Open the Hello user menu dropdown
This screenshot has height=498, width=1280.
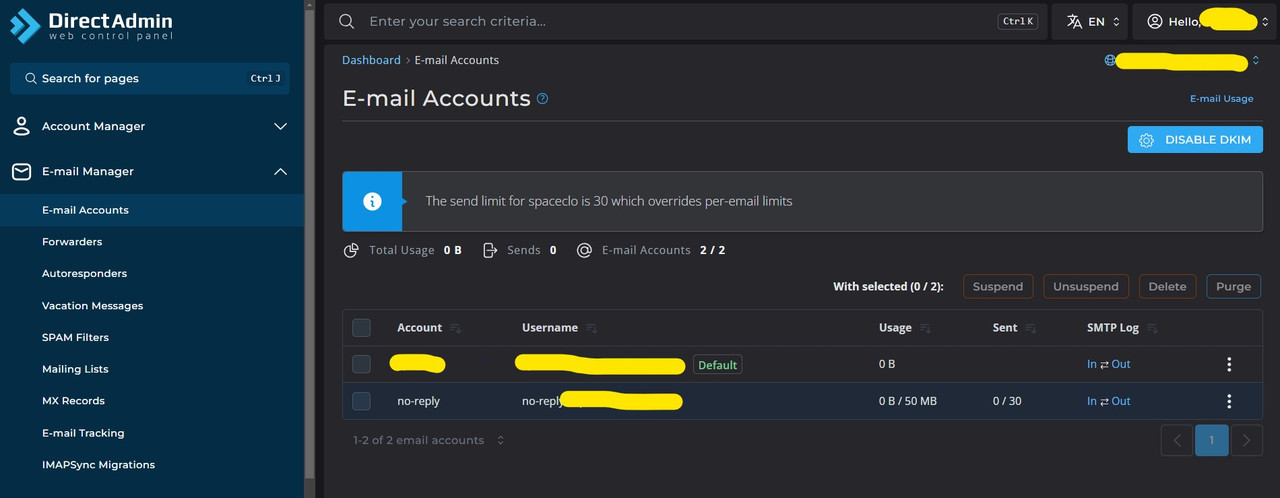(1206, 21)
